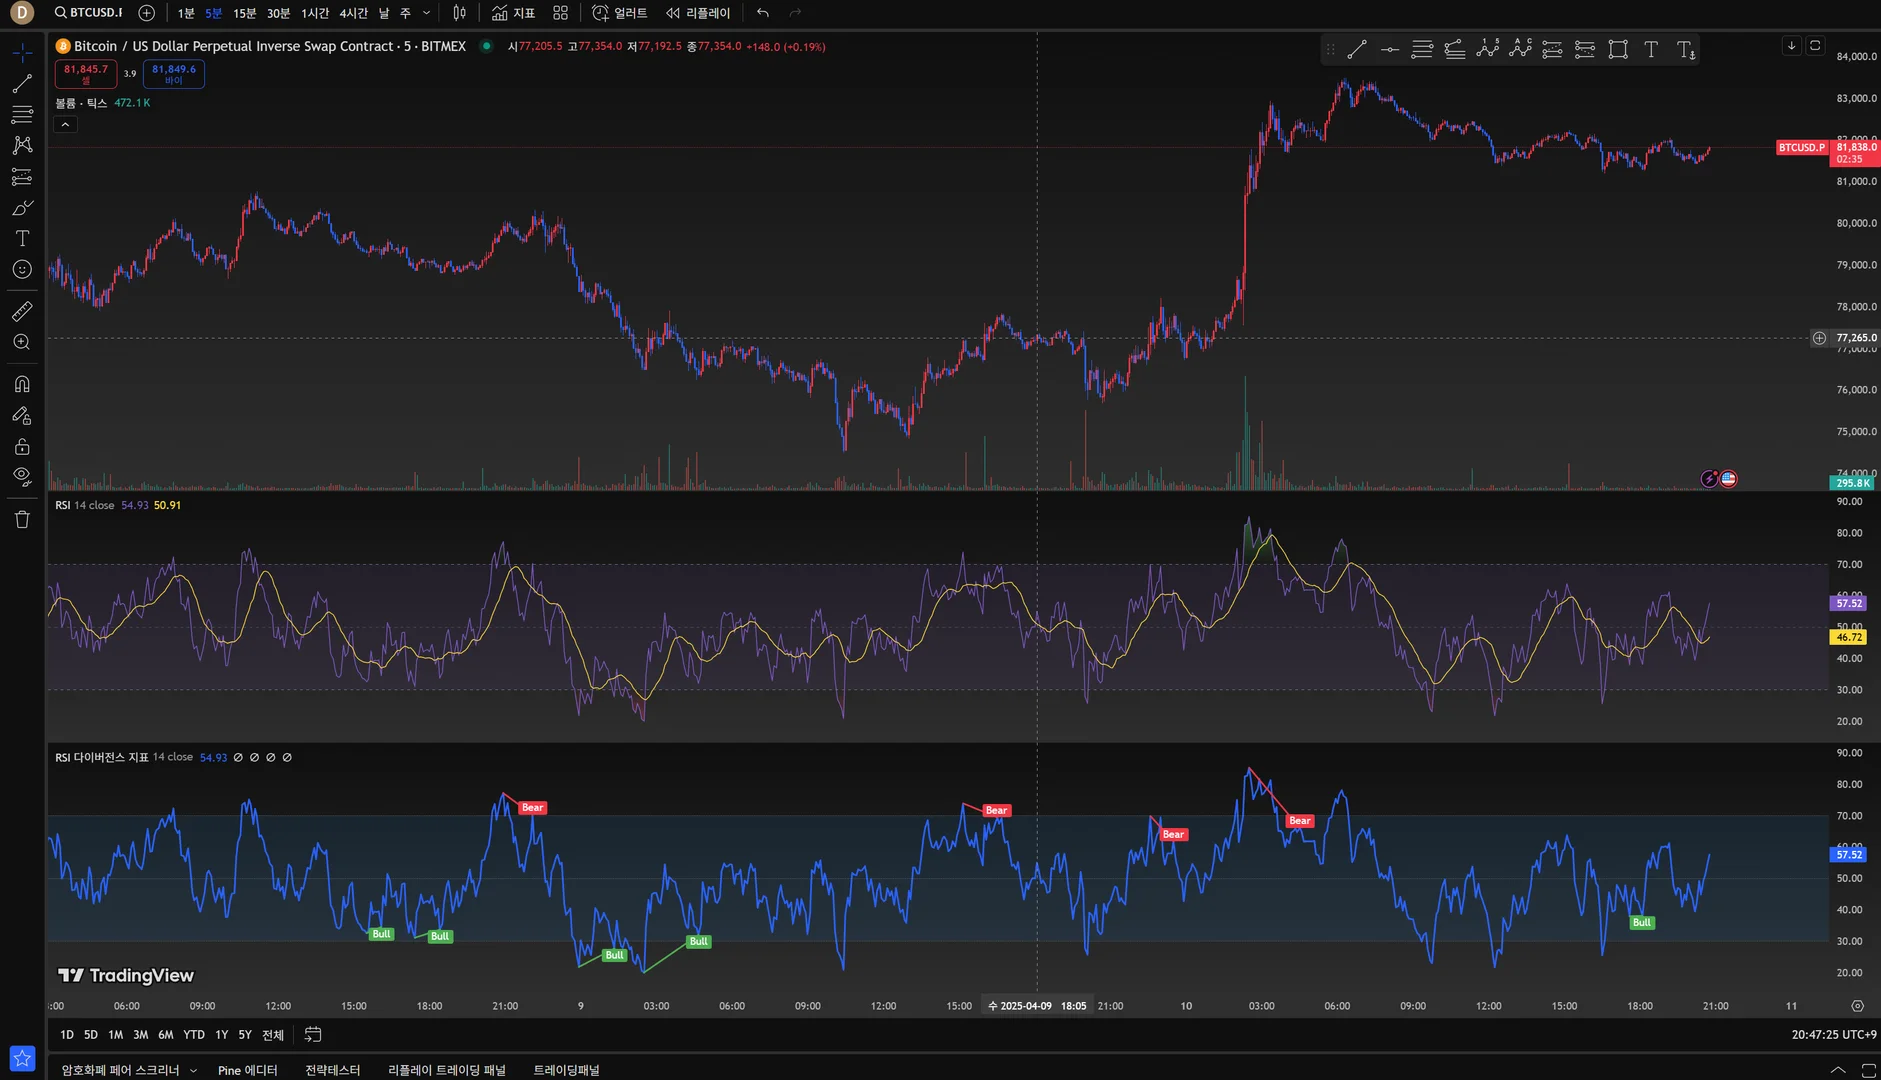Screen dimensions: 1881x1080
Task: Select the trend line tool in left sidebar
Action: pyautogui.click(x=22, y=83)
